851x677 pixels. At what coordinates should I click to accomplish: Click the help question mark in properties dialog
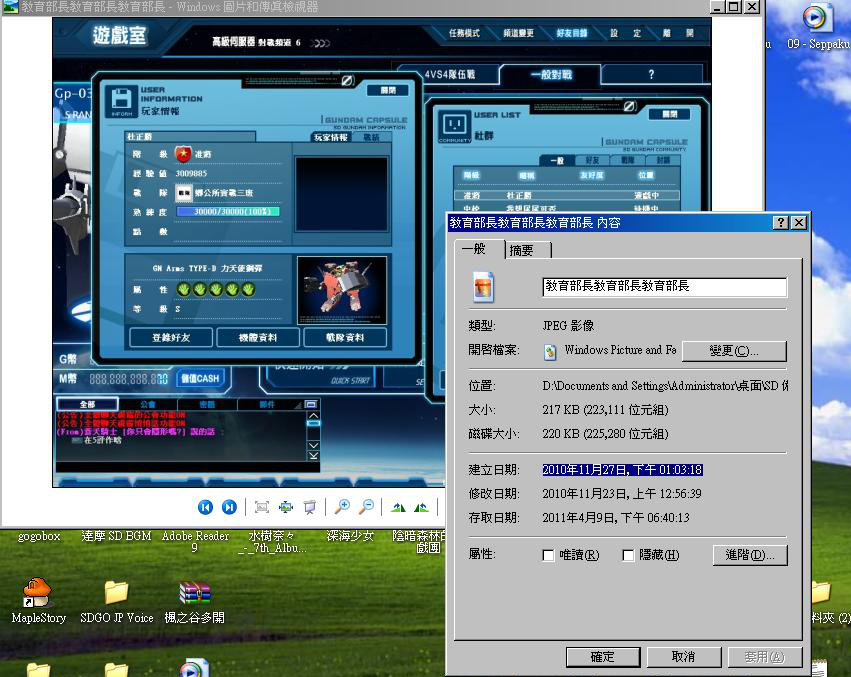click(780, 223)
